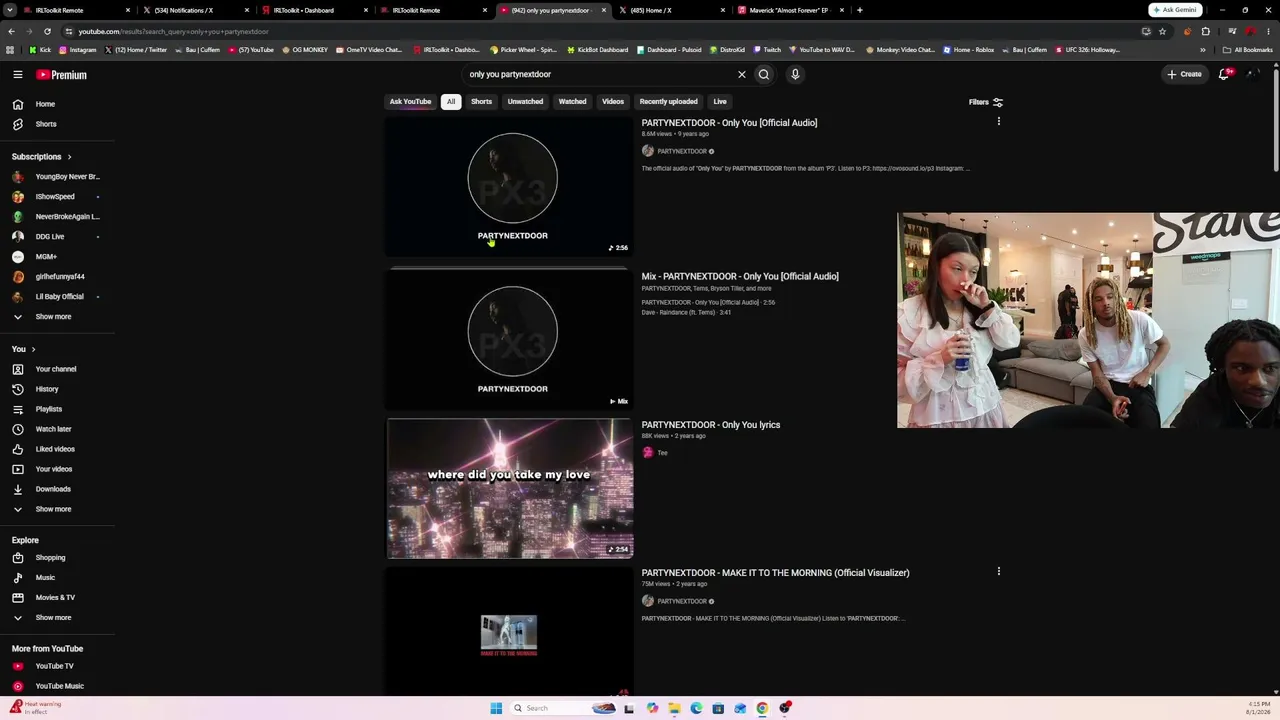1280x720 pixels.
Task: Select the All filter chip
Action: [x=451, y=101]
